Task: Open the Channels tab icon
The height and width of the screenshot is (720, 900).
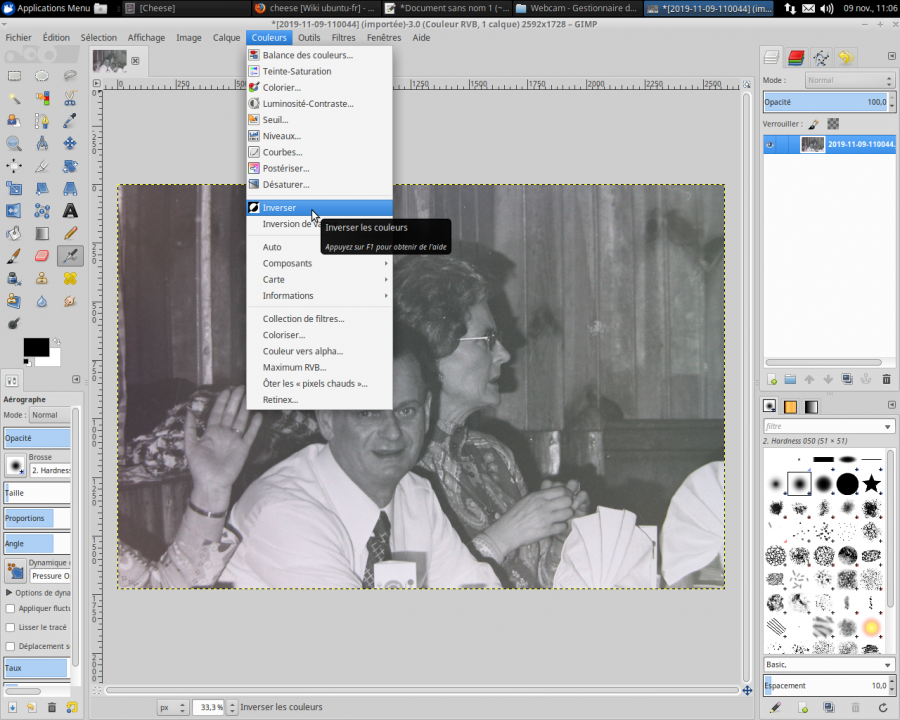Action: 796,57
